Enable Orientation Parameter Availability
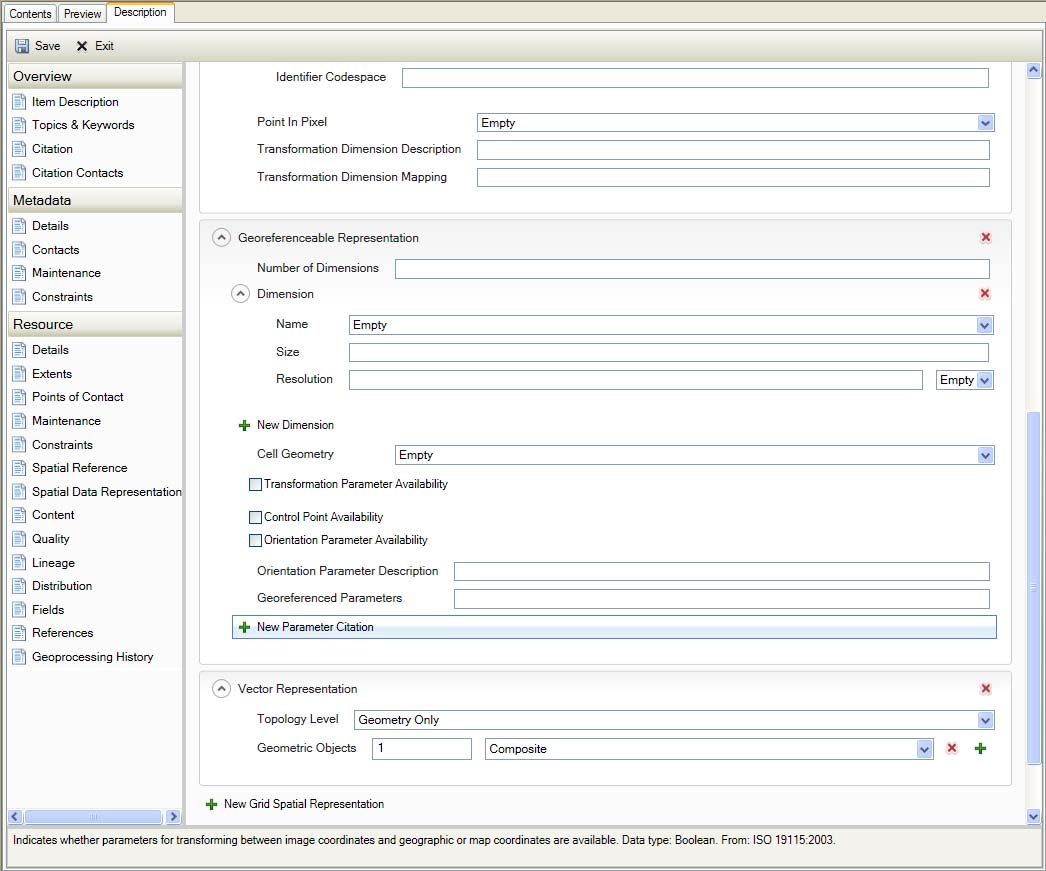The width and height of the screenshot is (1046, 871). 255,540
